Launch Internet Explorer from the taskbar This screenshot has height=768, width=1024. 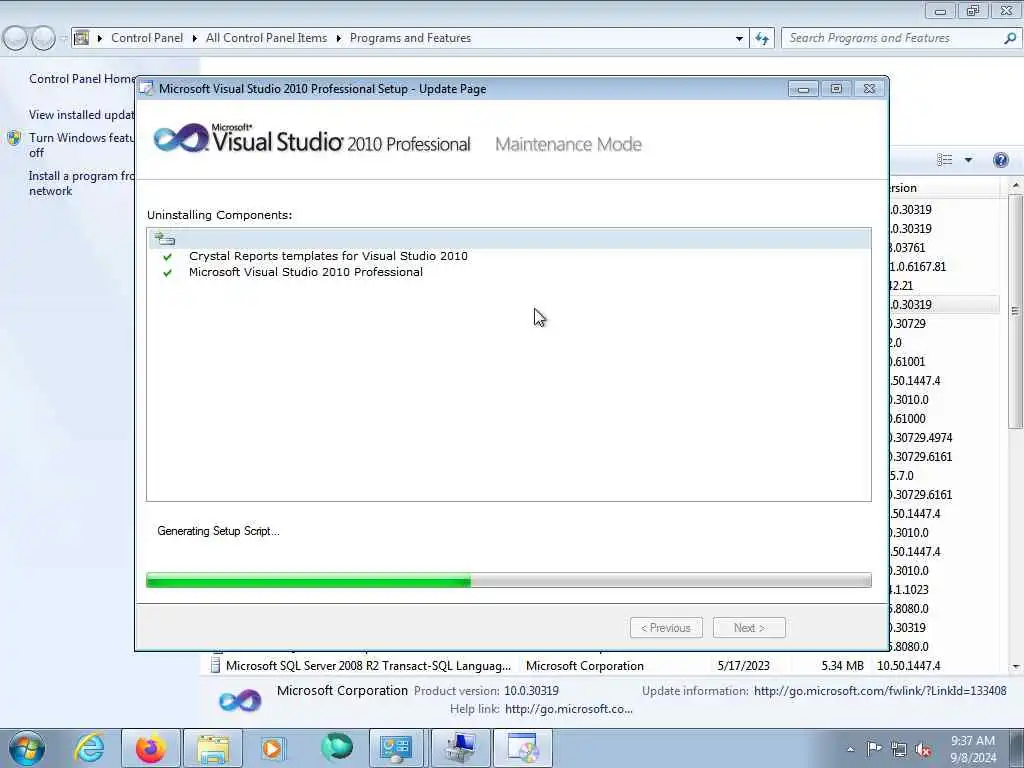pyautogui.click(x=89, y=748)
